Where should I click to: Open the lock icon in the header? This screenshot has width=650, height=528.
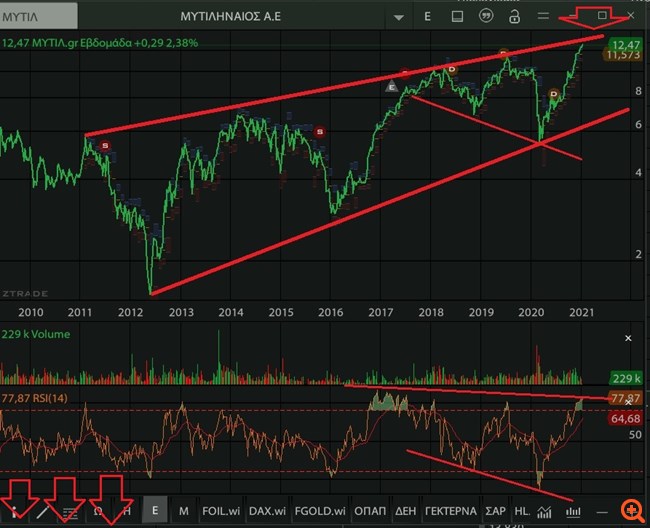(x=514, y=17)
